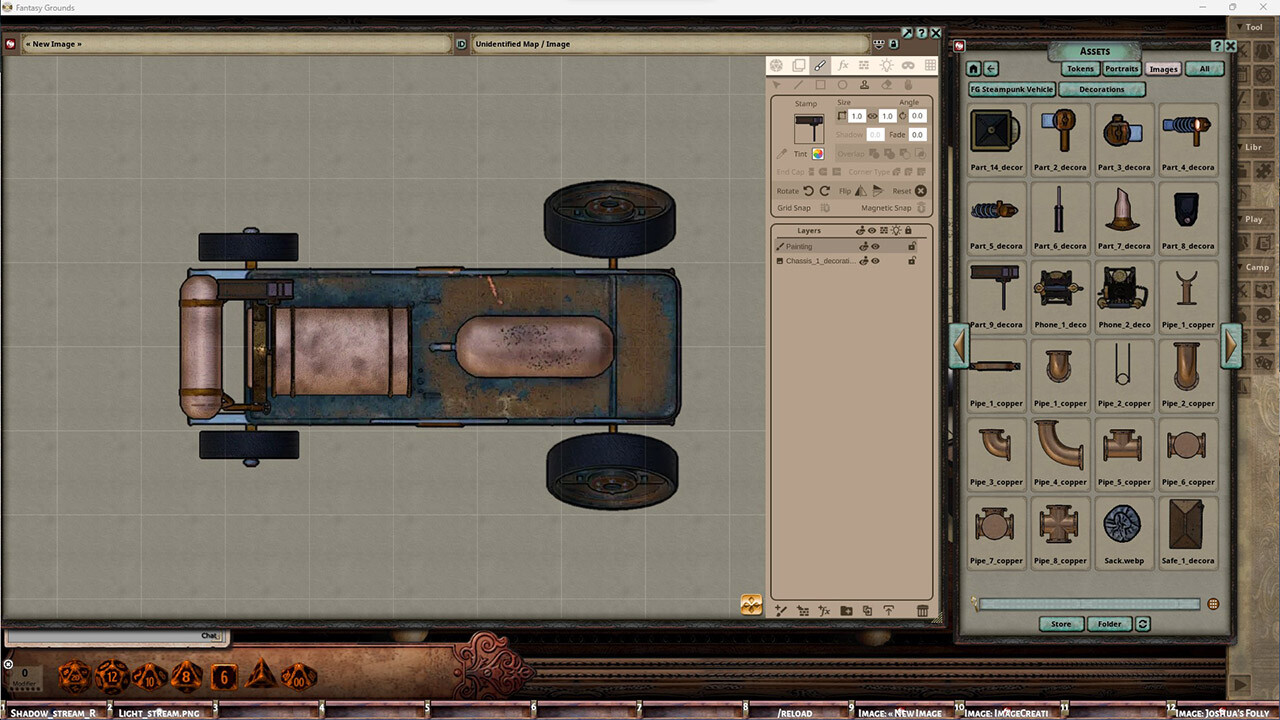Go to previous assets page arrow

(x=959, y=345)
